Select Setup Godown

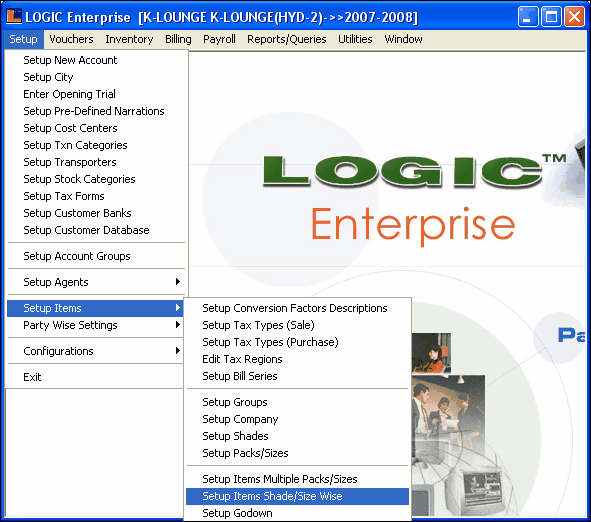tap(297, 513)
